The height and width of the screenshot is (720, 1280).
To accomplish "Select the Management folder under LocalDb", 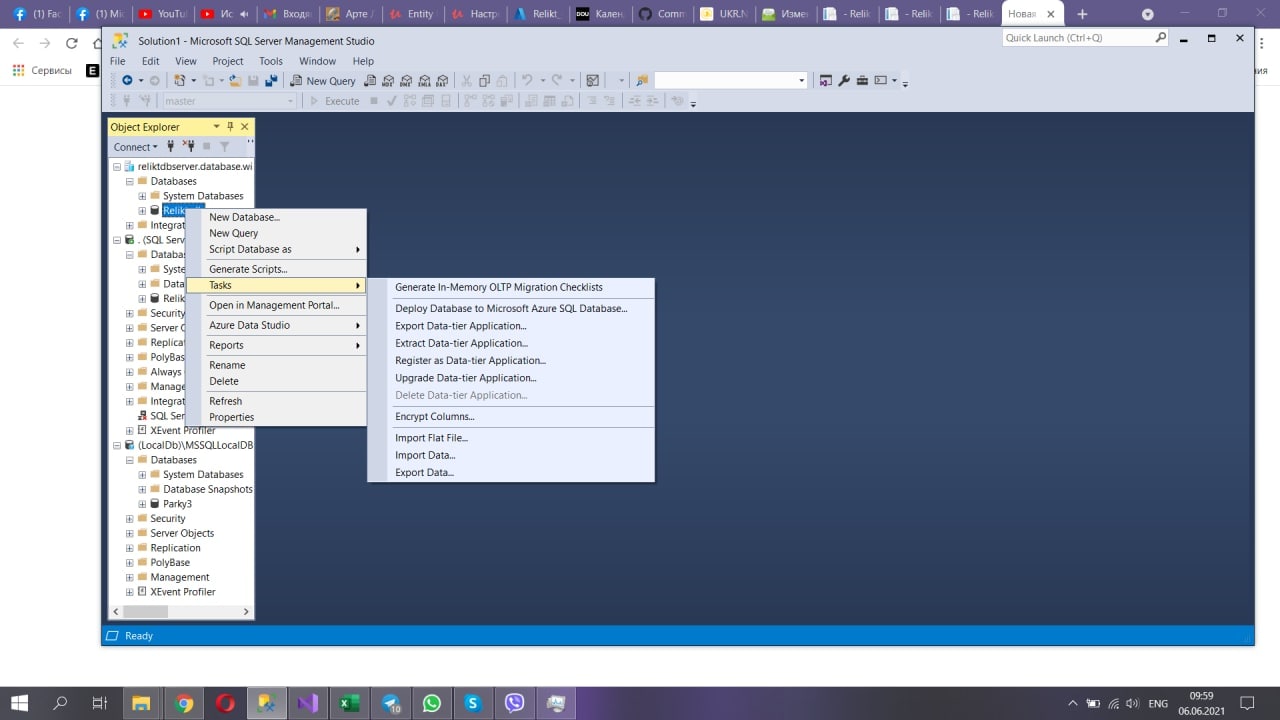I will pyautogui.click(x=179, y=577).
